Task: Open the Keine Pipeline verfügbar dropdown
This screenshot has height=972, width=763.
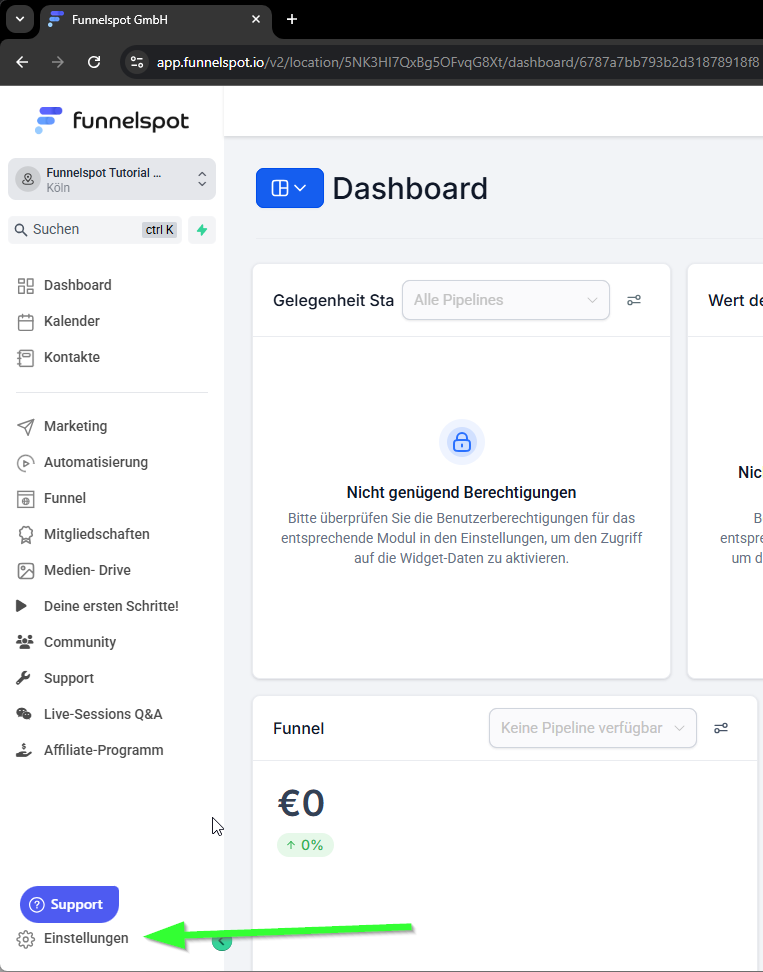Action: (593, 728)
